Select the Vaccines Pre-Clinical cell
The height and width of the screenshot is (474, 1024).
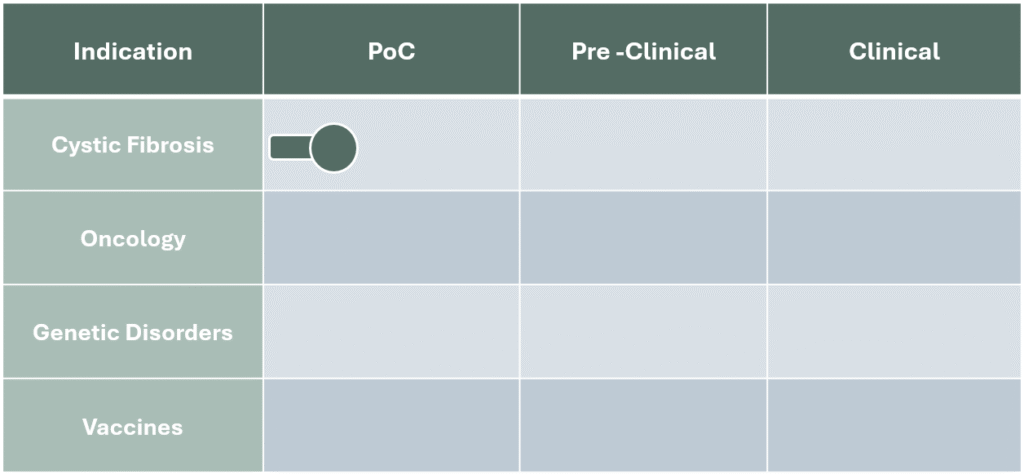[x=643, y=426]
